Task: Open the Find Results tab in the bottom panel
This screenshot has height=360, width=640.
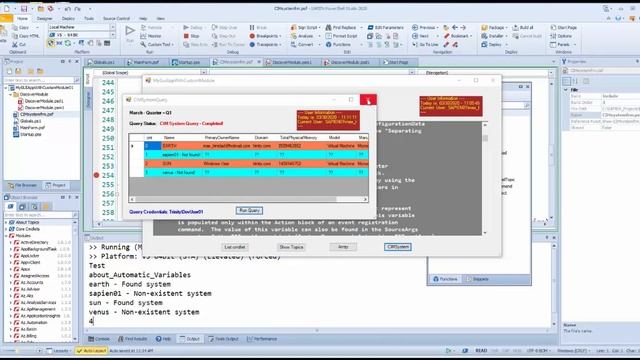Action: [x=133, y=339]
